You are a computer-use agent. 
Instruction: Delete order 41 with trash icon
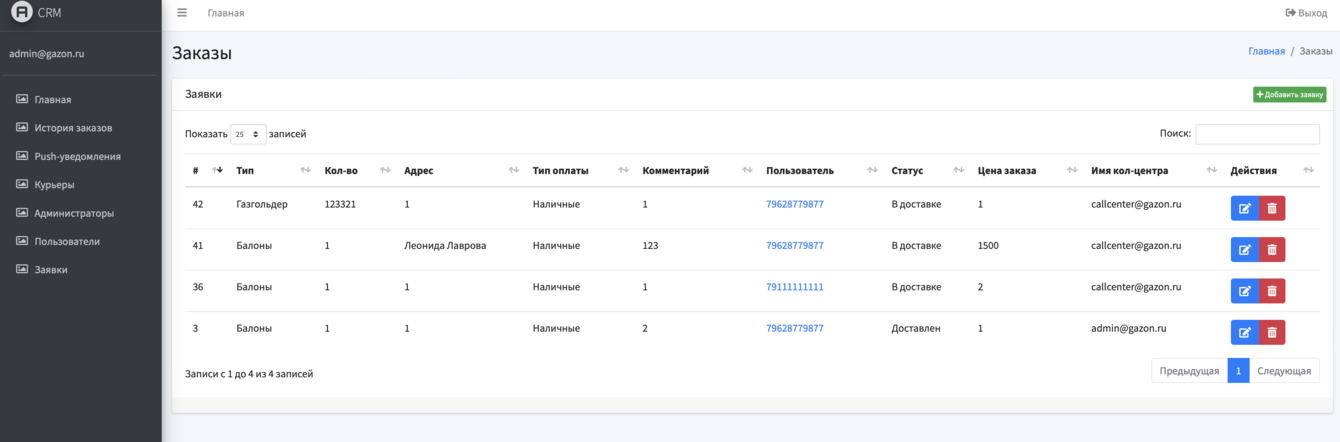pyautogui.click(x=1272, y=249)
